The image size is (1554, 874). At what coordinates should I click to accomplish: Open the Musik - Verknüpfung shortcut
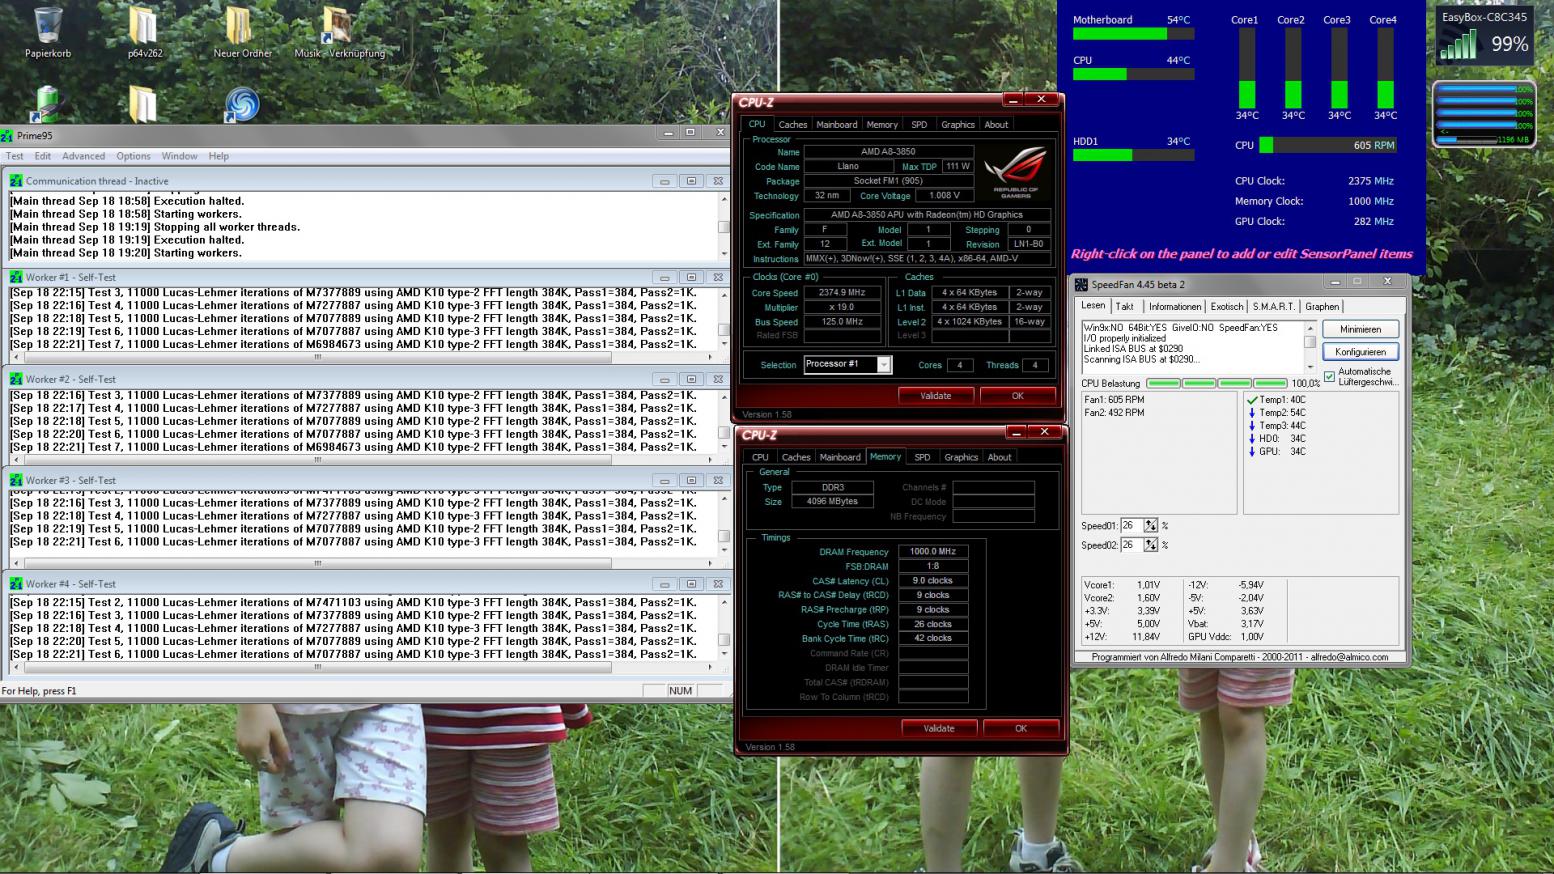click(x=336, y=27)
